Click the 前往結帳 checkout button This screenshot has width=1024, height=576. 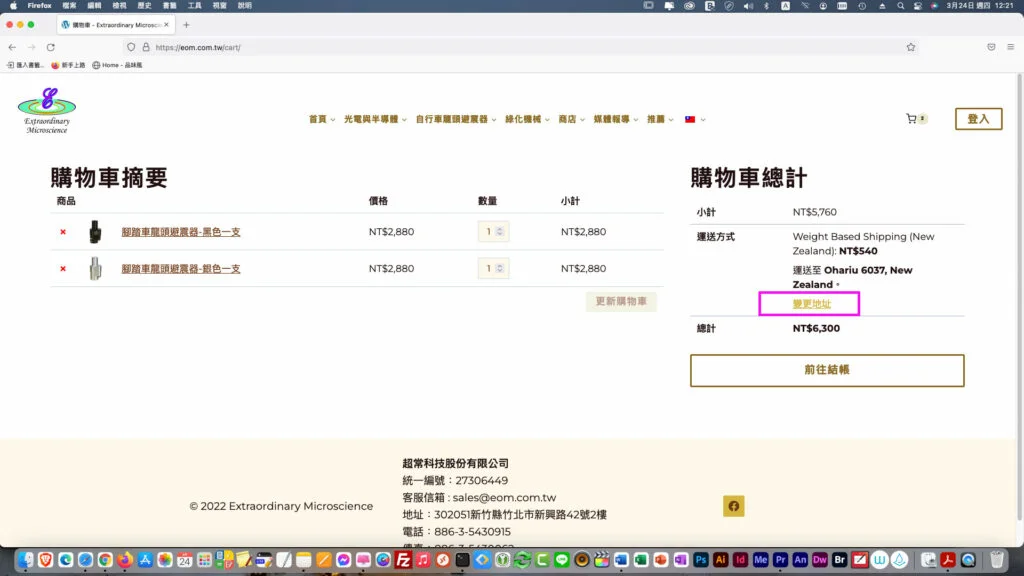tap(827, 370)
